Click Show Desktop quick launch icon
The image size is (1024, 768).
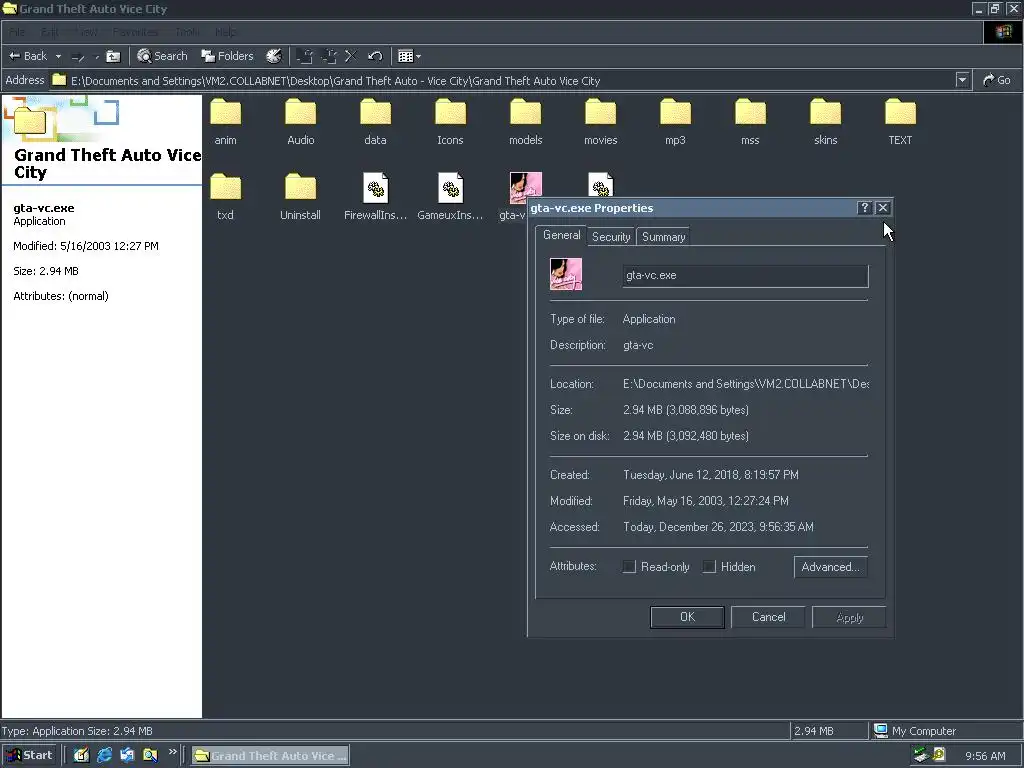pos(81,756)
